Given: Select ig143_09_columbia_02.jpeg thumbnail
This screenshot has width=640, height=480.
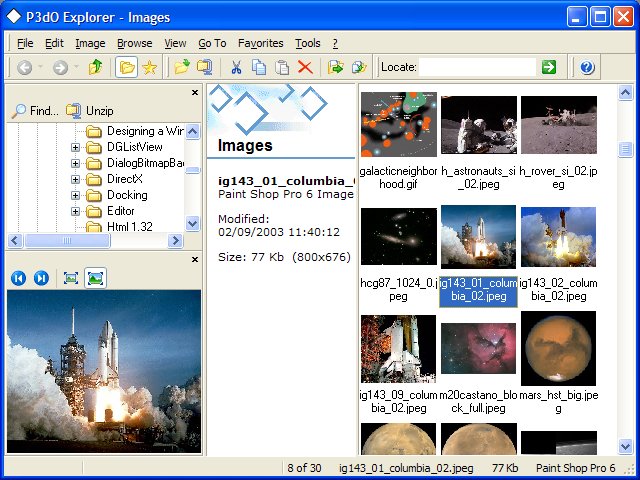Looking at the screenshot, I should (398, 349).
